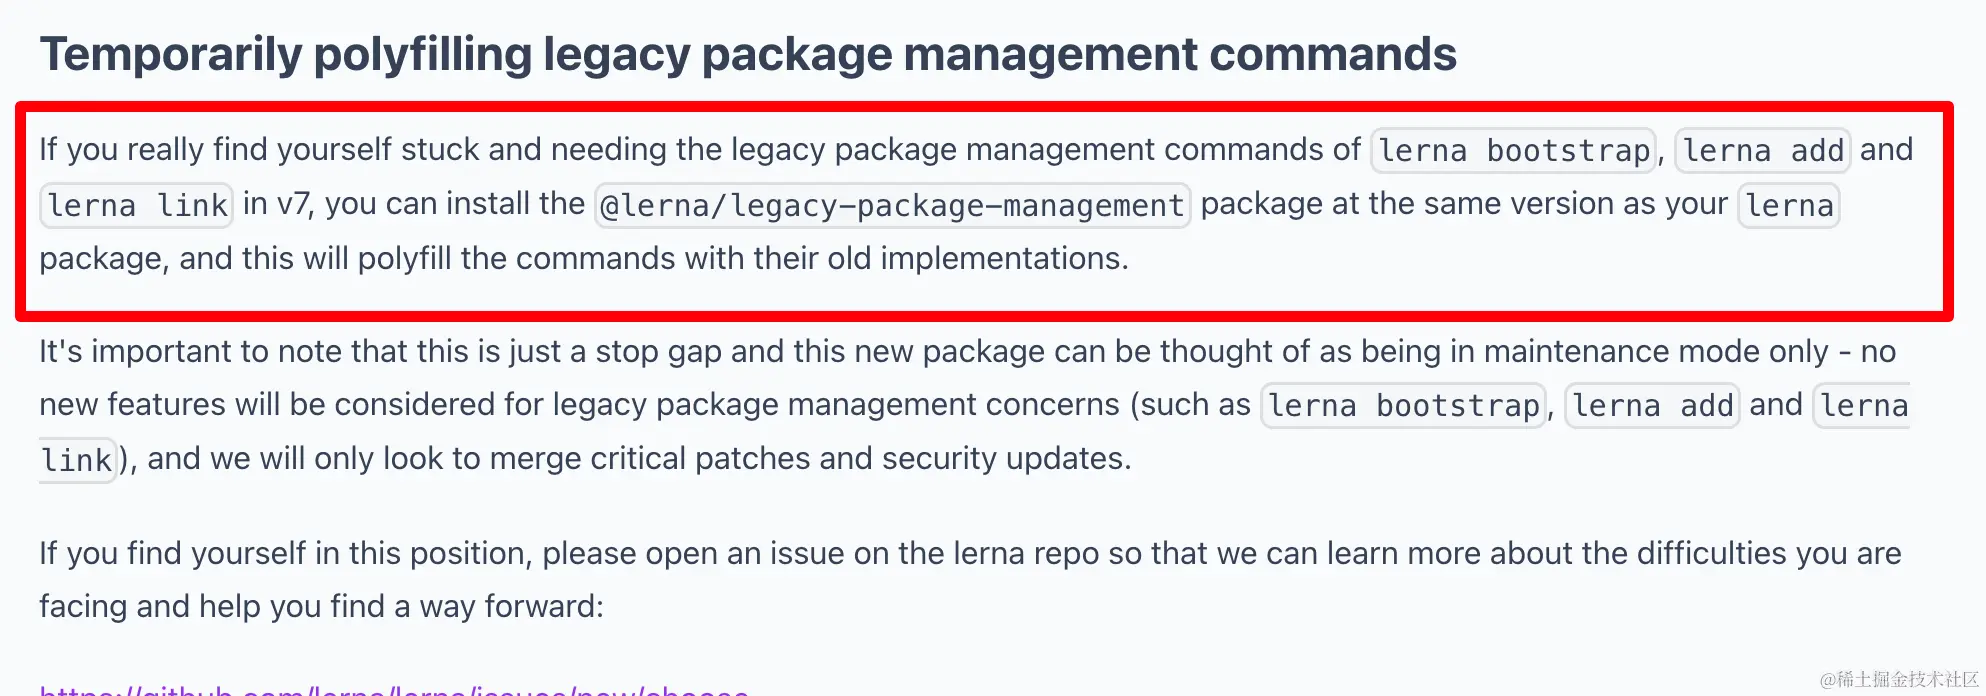Click the 'lerna bootstrap' code in highlighted paragraph
The height and width of the screenshot is (696, 1986).
pyautogui.click(x=1514, y=150)
